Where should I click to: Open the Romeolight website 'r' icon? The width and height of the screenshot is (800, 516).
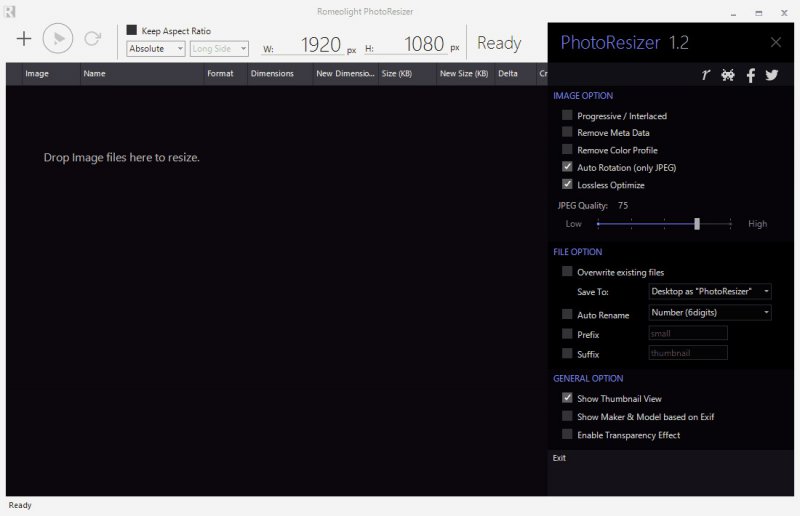[x=706, y=75]
